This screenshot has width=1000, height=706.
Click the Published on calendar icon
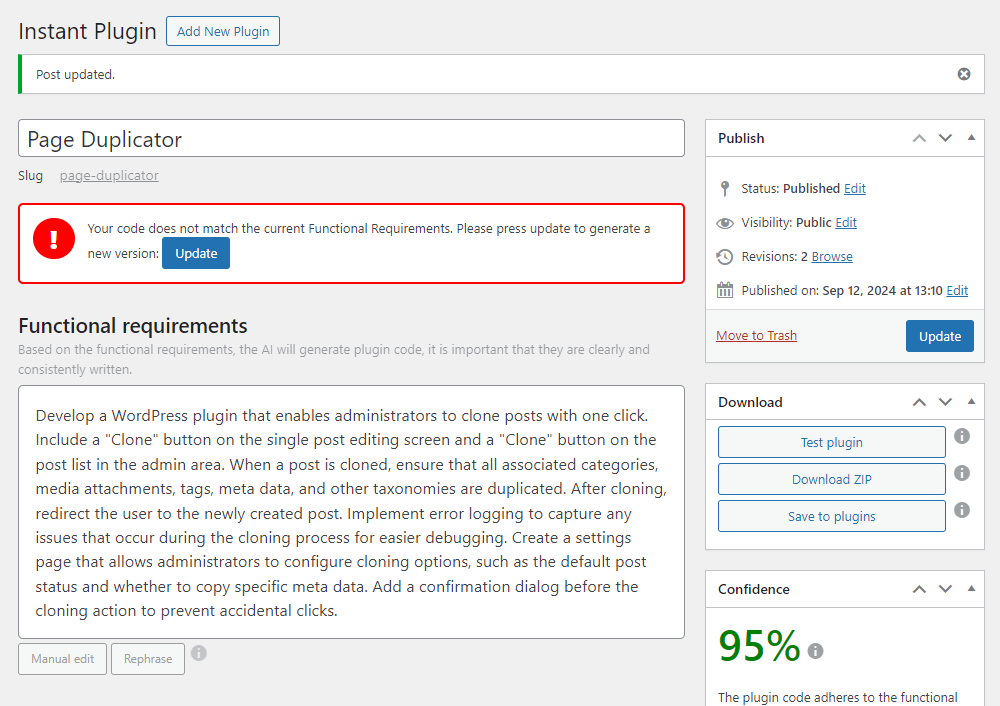(725, 291)
